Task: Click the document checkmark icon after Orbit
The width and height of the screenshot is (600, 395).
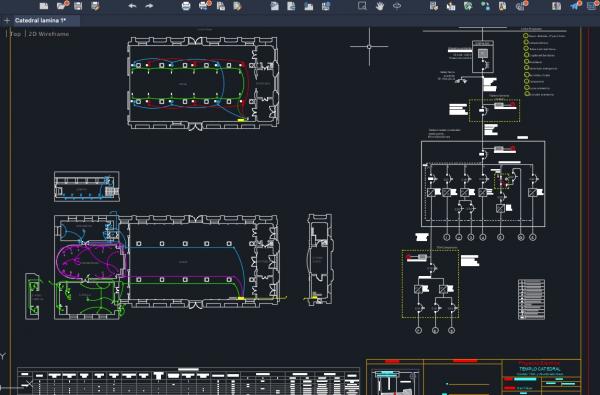Action: pyautogui.click(x=434, y=6)
